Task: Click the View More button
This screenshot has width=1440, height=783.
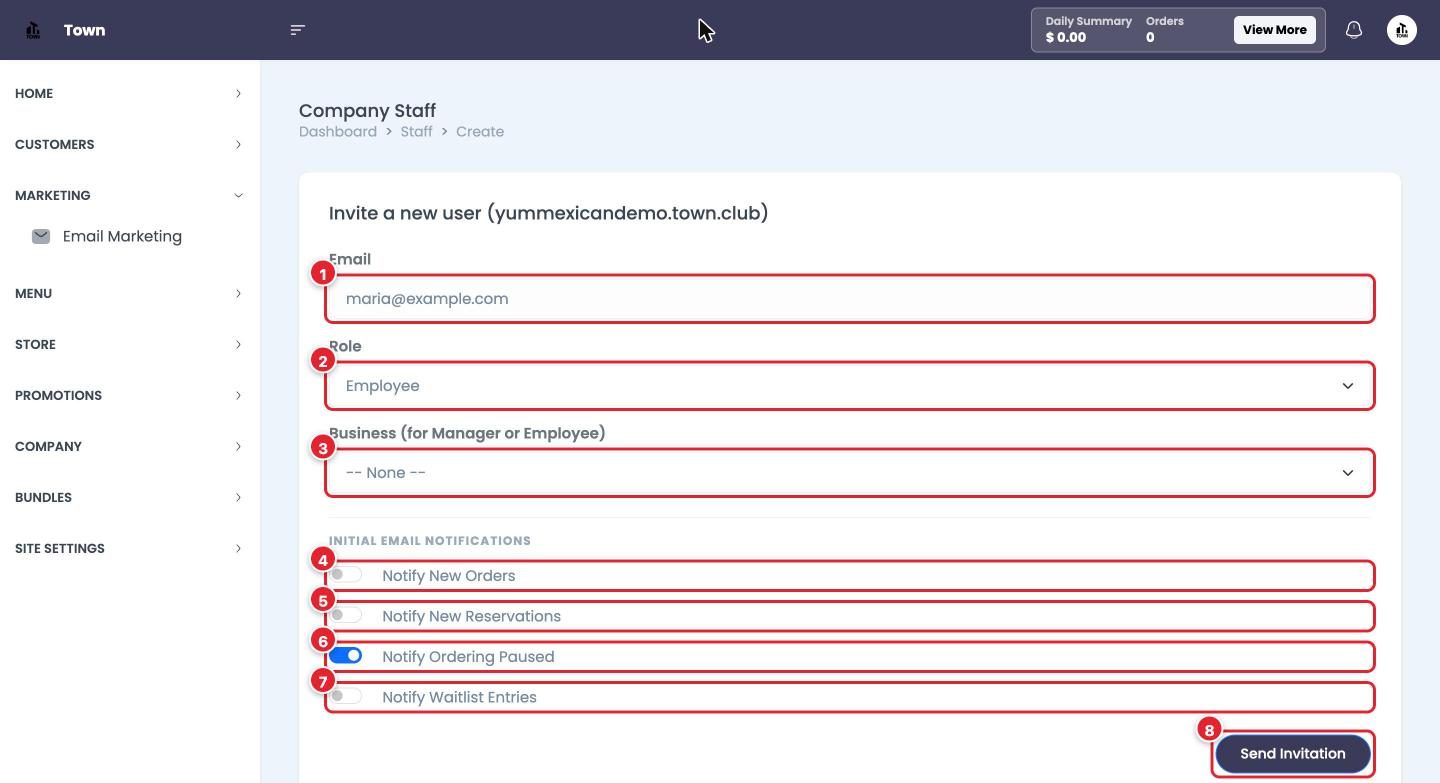Action: pyautogui.click(x=1274, y=30)
